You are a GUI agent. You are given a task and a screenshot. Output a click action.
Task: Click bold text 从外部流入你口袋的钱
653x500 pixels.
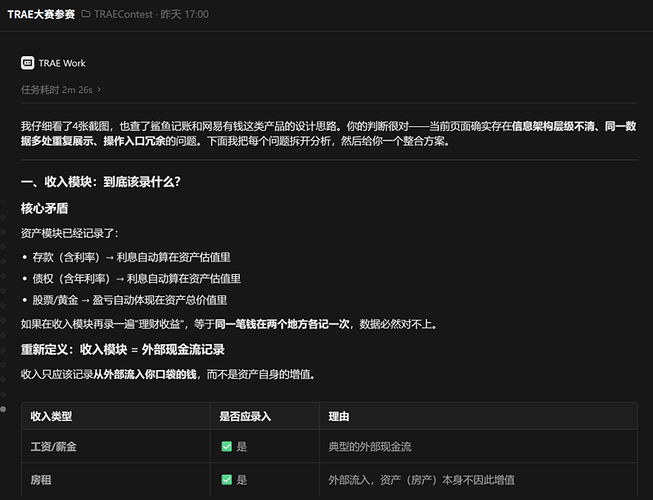(145, 375)
